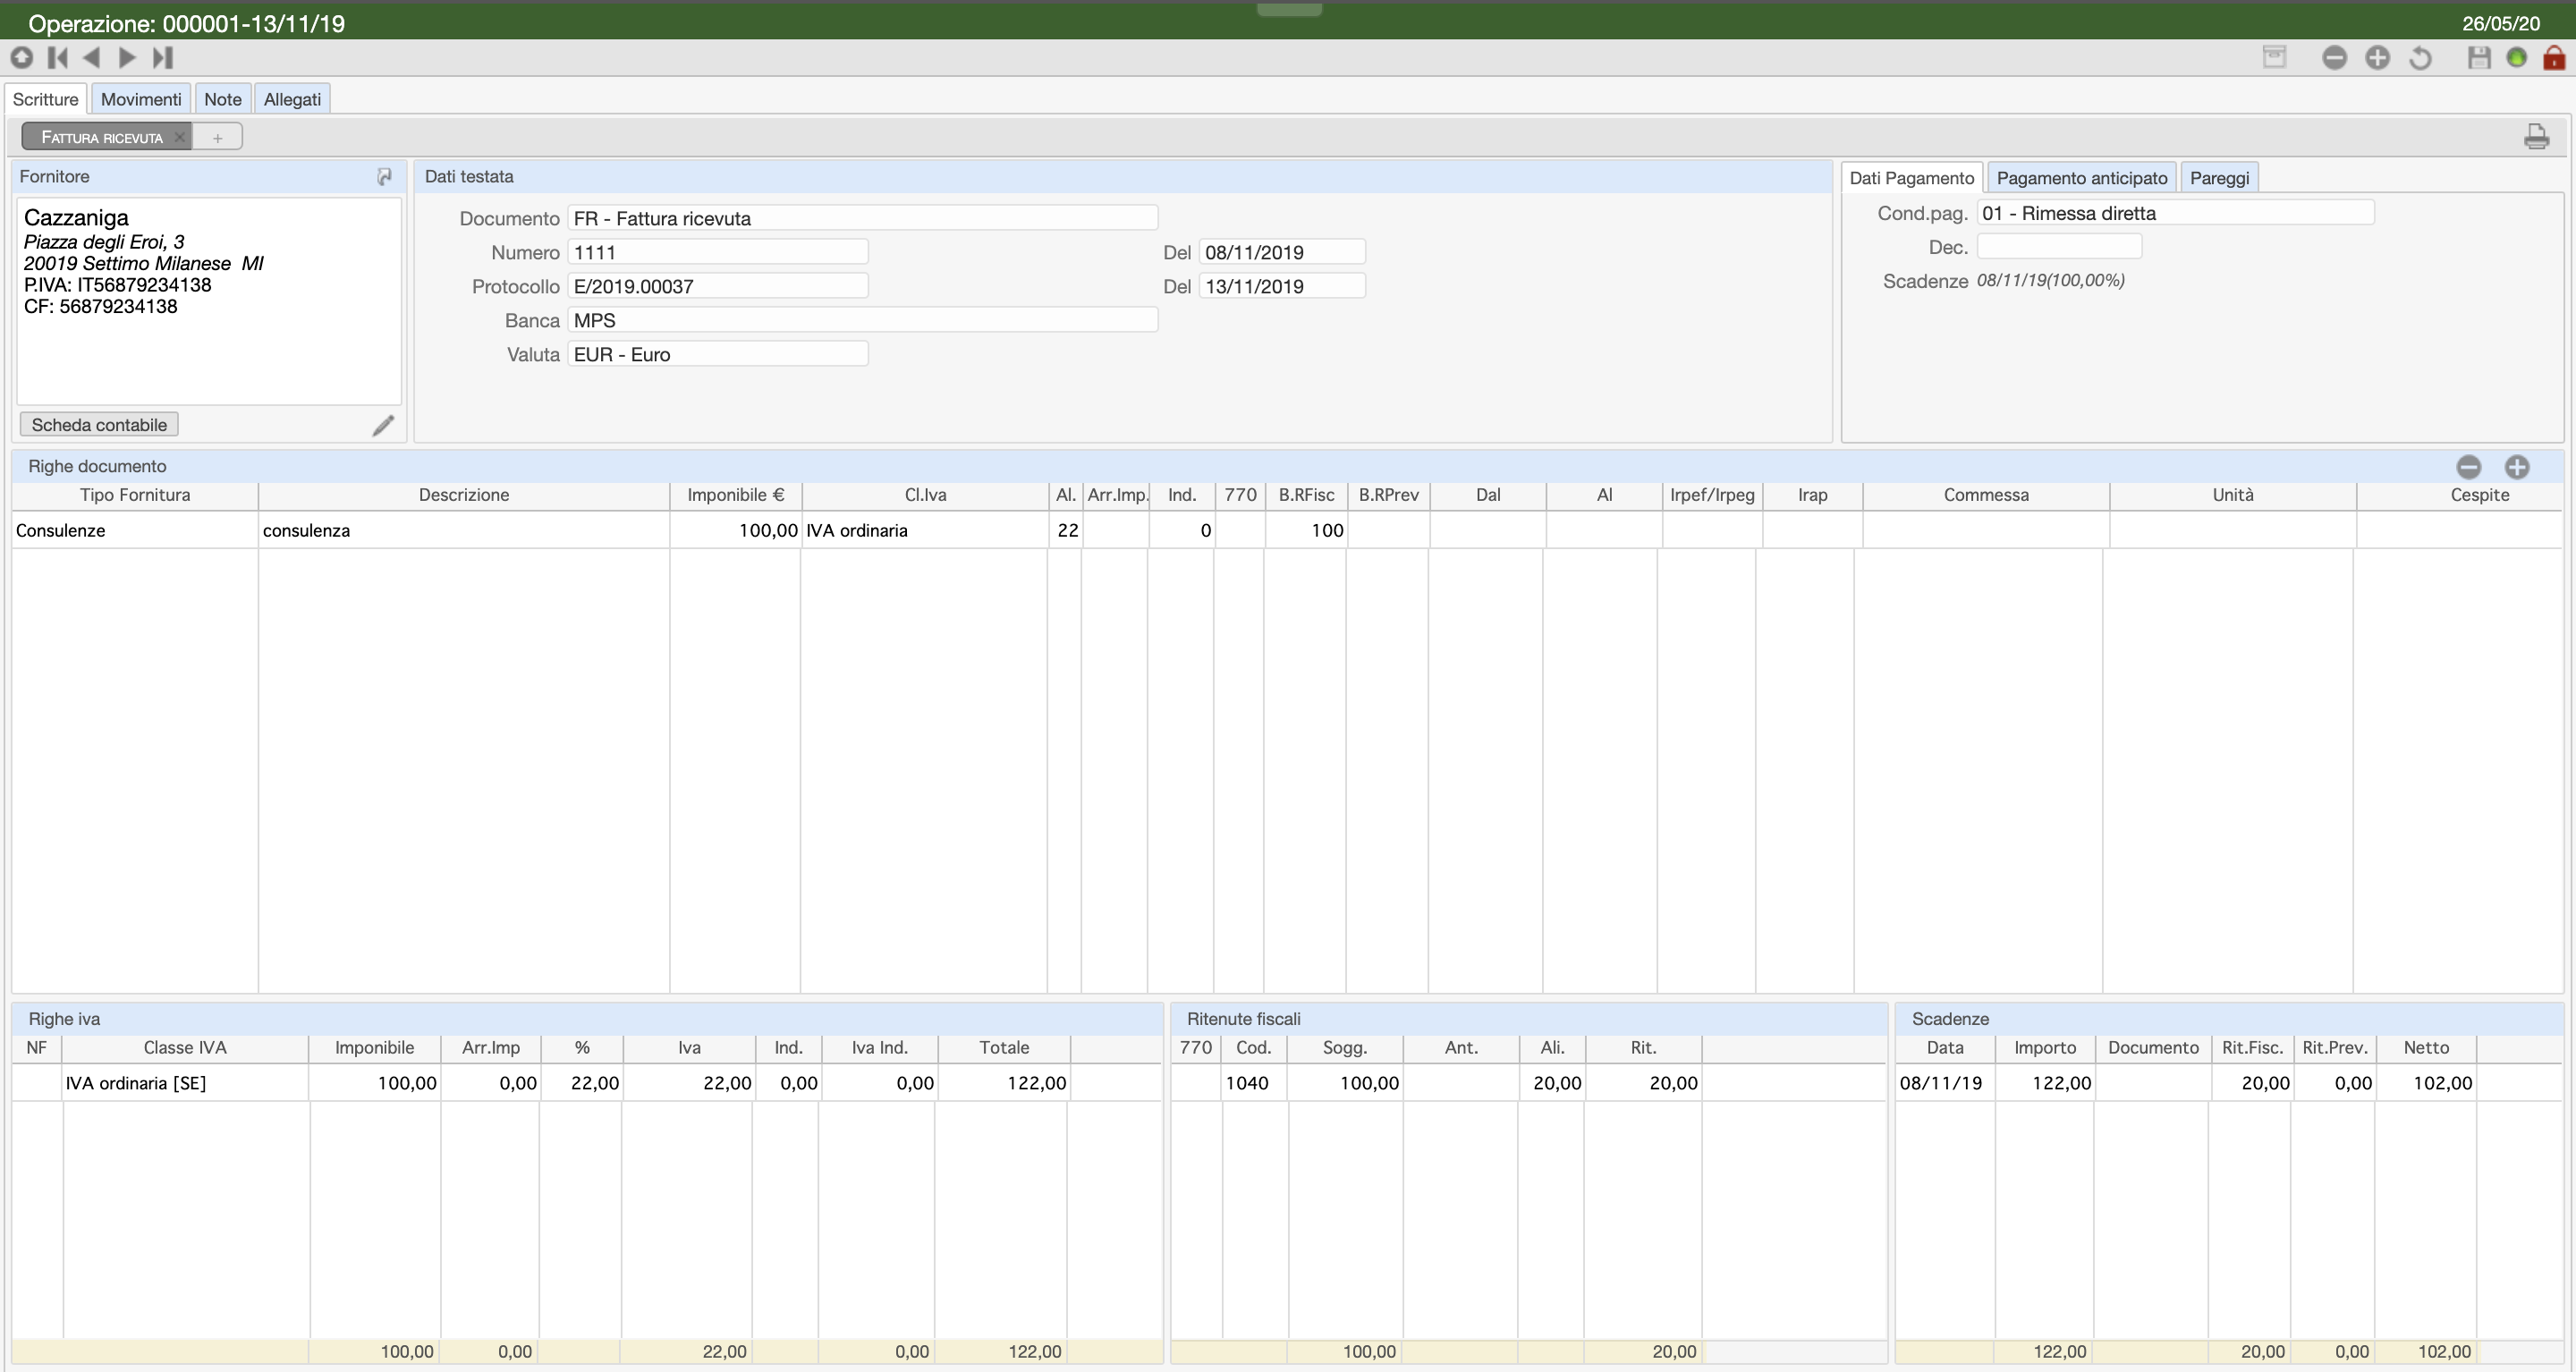The height and width of the screenshot is (1372, 2576).
Task: Click the red padlock icon
Action: tap(2554, 57)
